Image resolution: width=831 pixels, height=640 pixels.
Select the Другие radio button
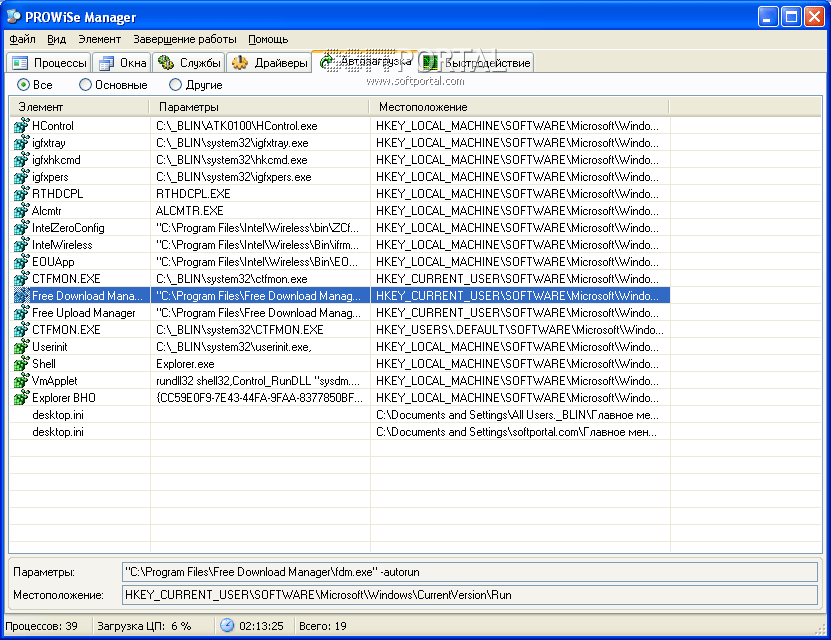pyautogui.click(x=175, y=85)
